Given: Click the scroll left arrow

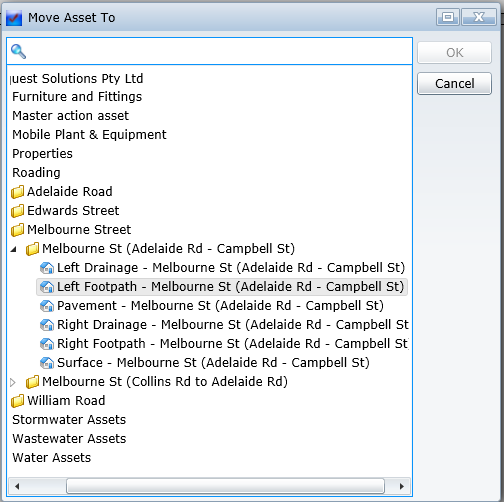Looking at the screenshot, I should [17, 486].
